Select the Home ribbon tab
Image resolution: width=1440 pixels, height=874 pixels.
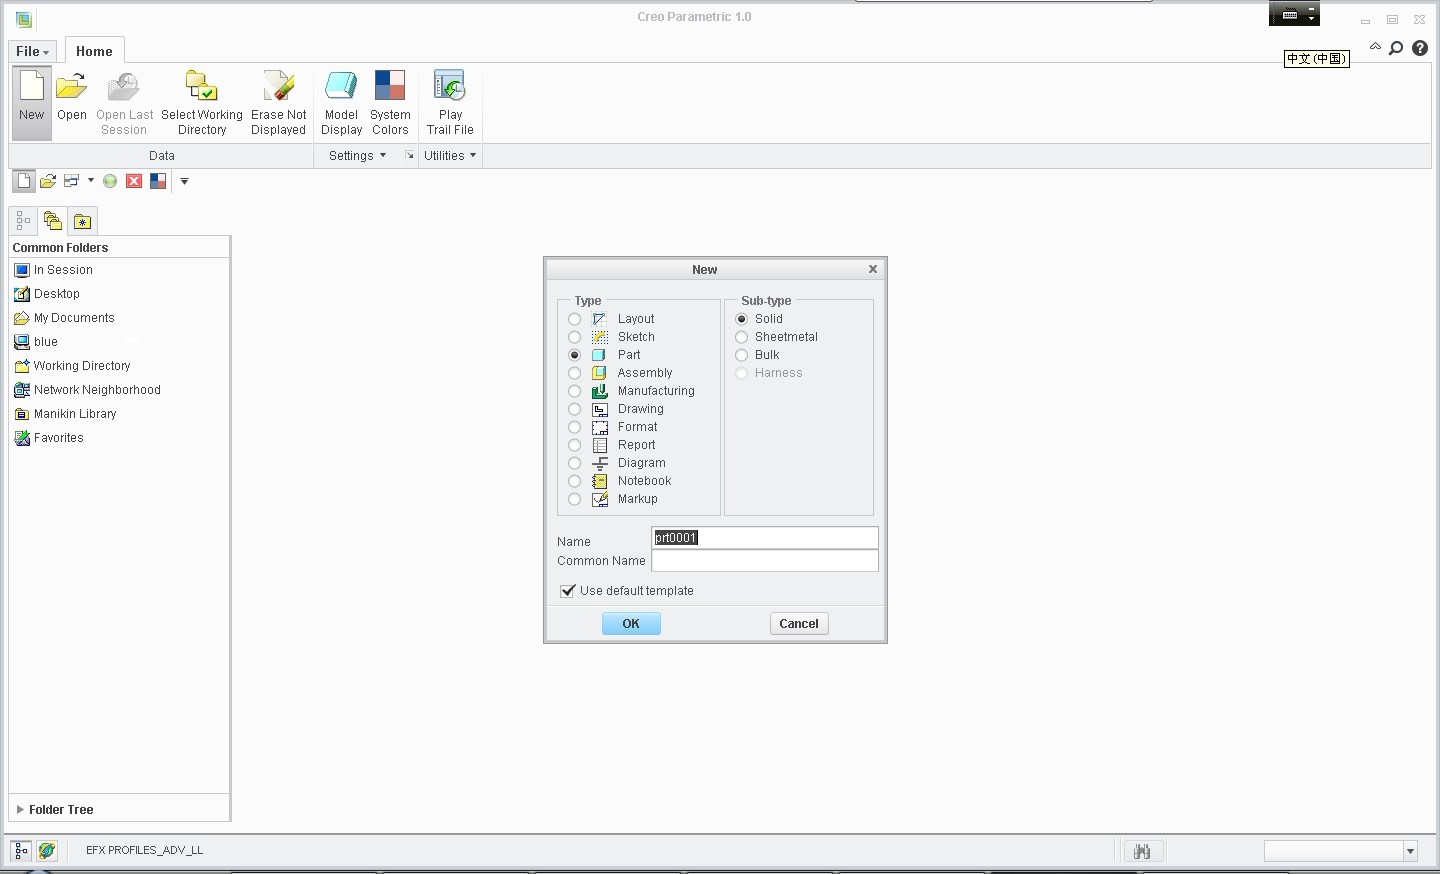click(x=94, y=51)
